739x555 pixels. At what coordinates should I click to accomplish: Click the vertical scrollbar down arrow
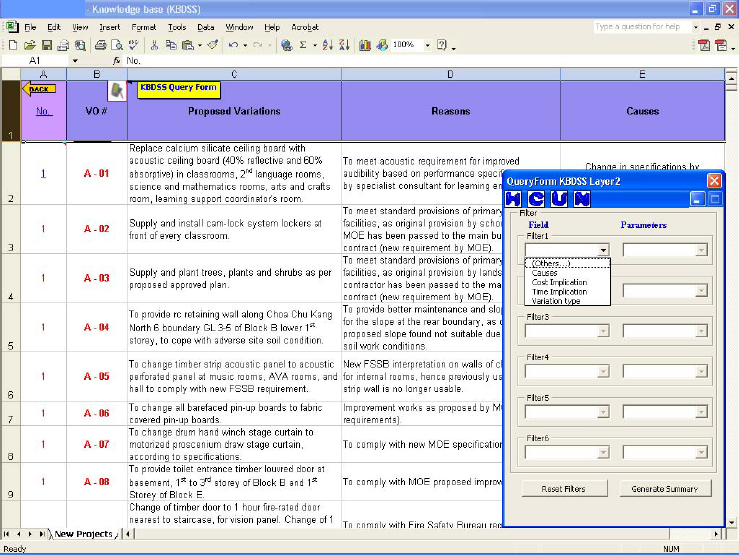click(x=731, y=522)
